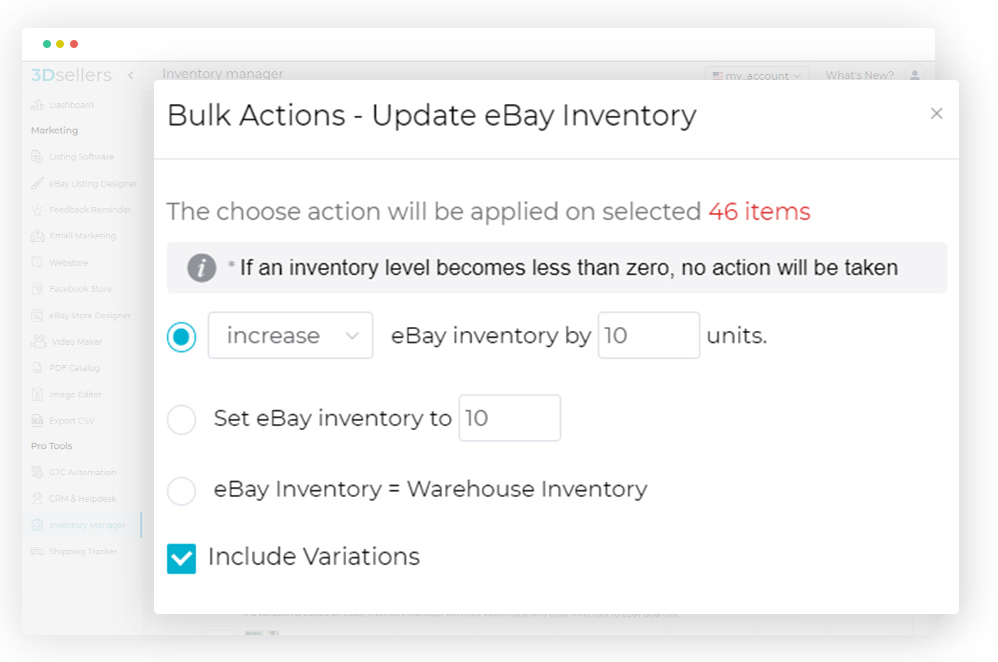Open the What's New? link
998x662 pixels.
point(860,75)
